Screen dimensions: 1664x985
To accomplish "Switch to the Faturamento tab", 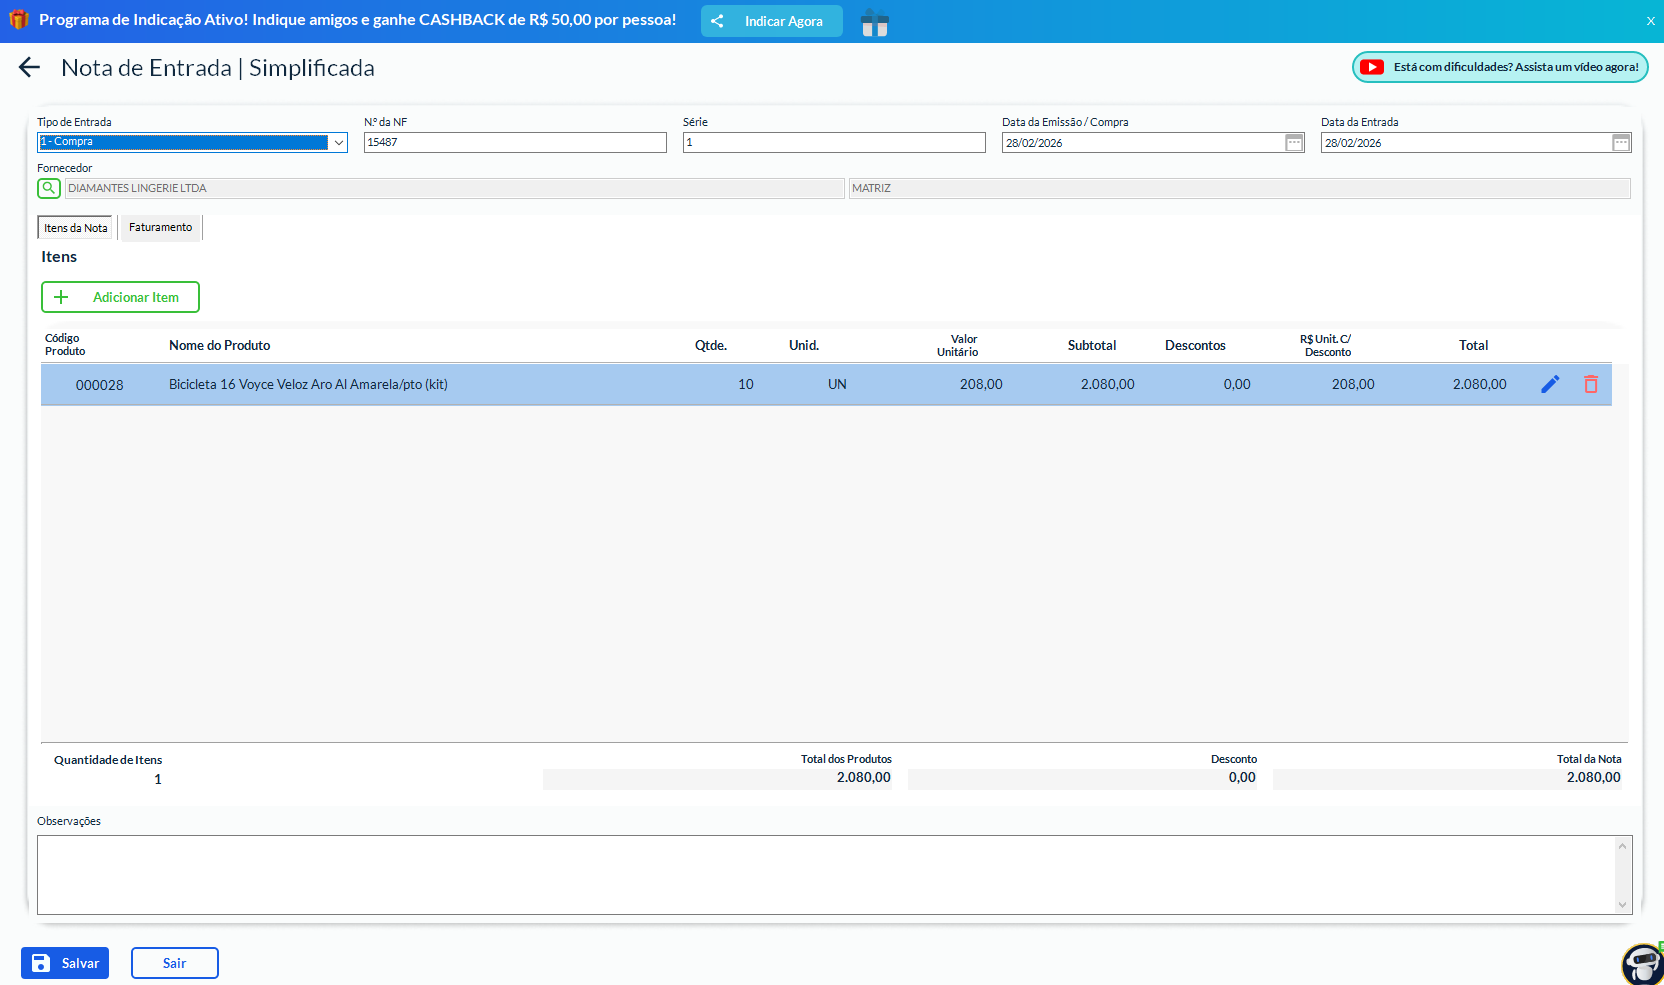I will [x=160, y=228].
